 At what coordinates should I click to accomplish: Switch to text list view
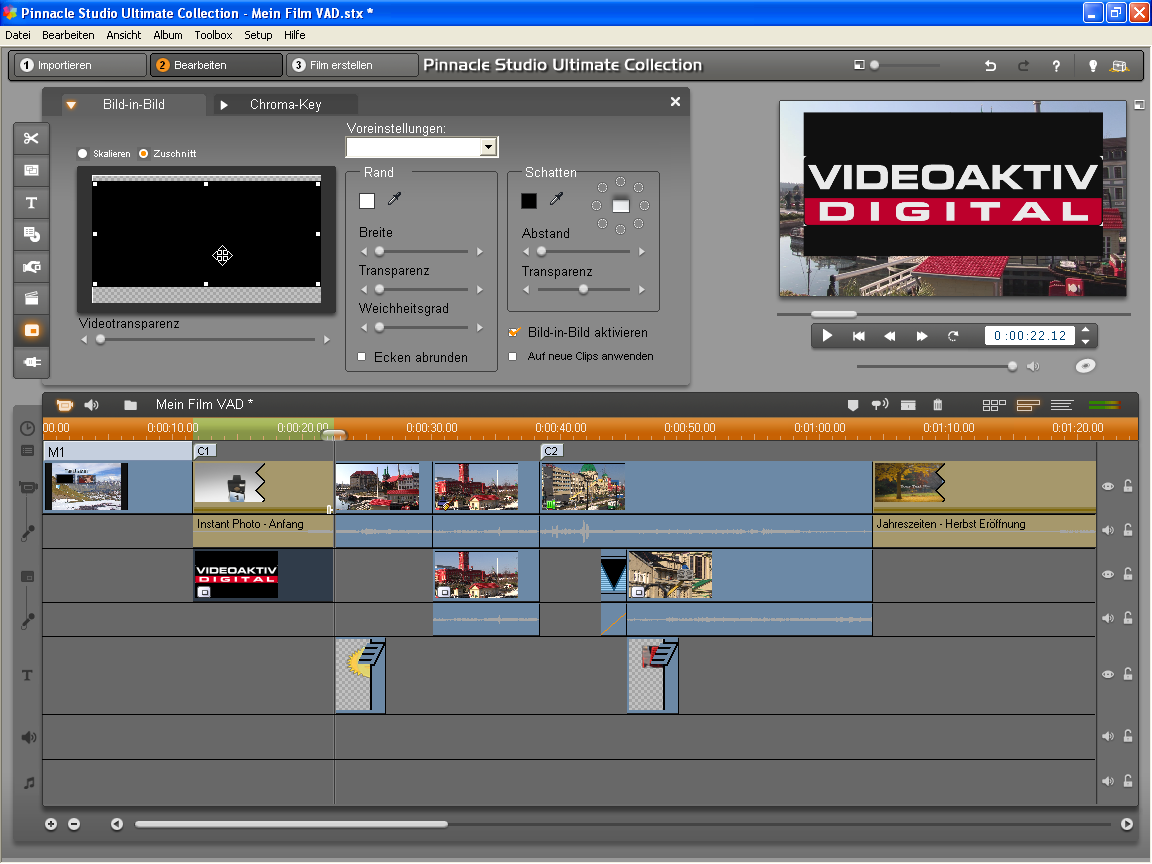(1062, 405)
